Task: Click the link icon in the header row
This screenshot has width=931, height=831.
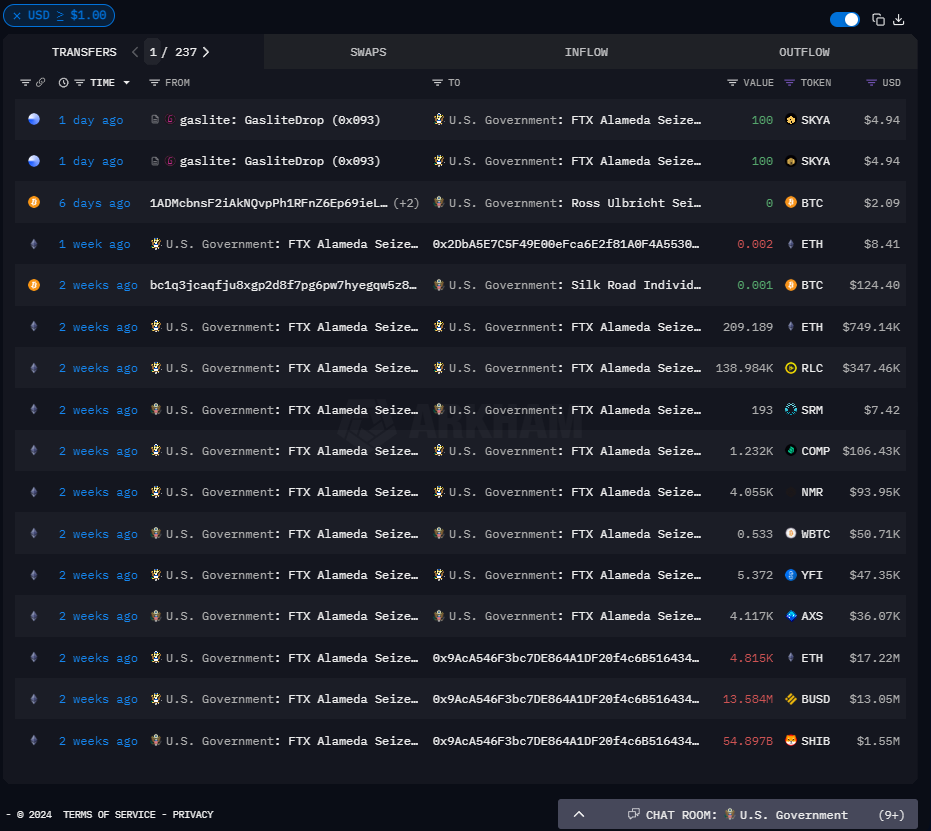Action: 41,83
